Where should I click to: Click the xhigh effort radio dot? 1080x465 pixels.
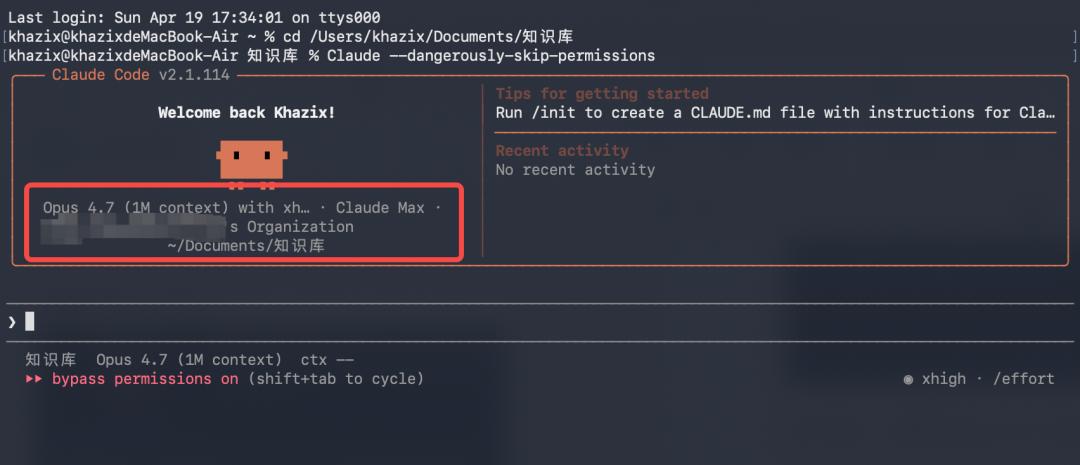coord(908,379)
